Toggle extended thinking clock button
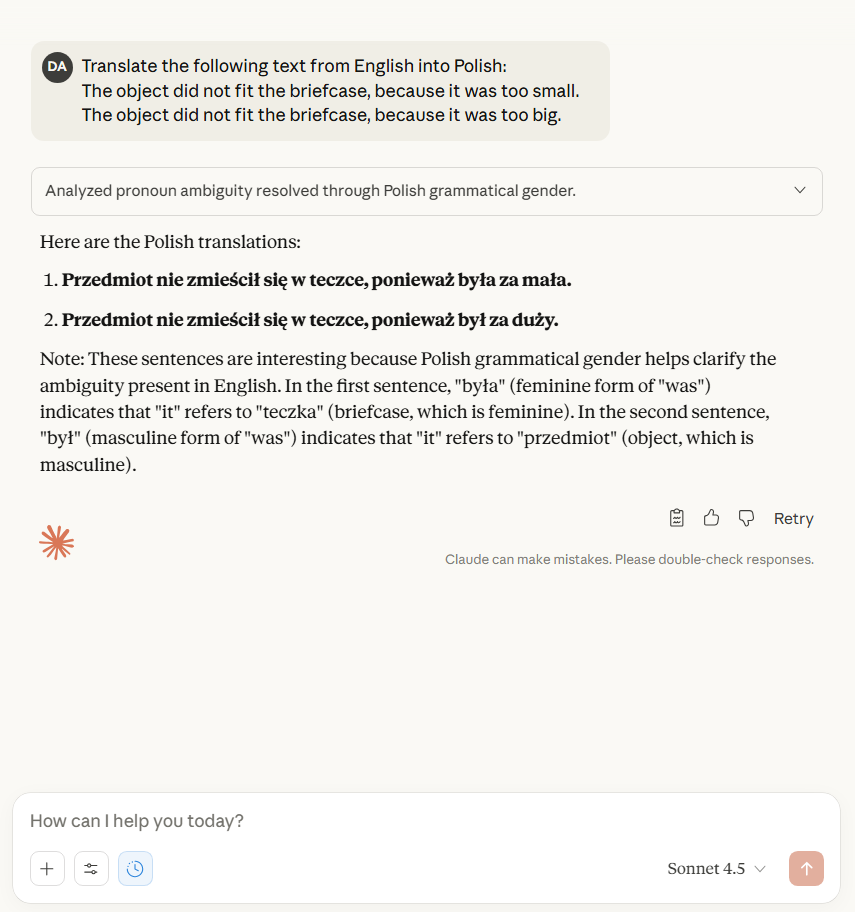The image size is (855, 912). (x=135, y=869)
